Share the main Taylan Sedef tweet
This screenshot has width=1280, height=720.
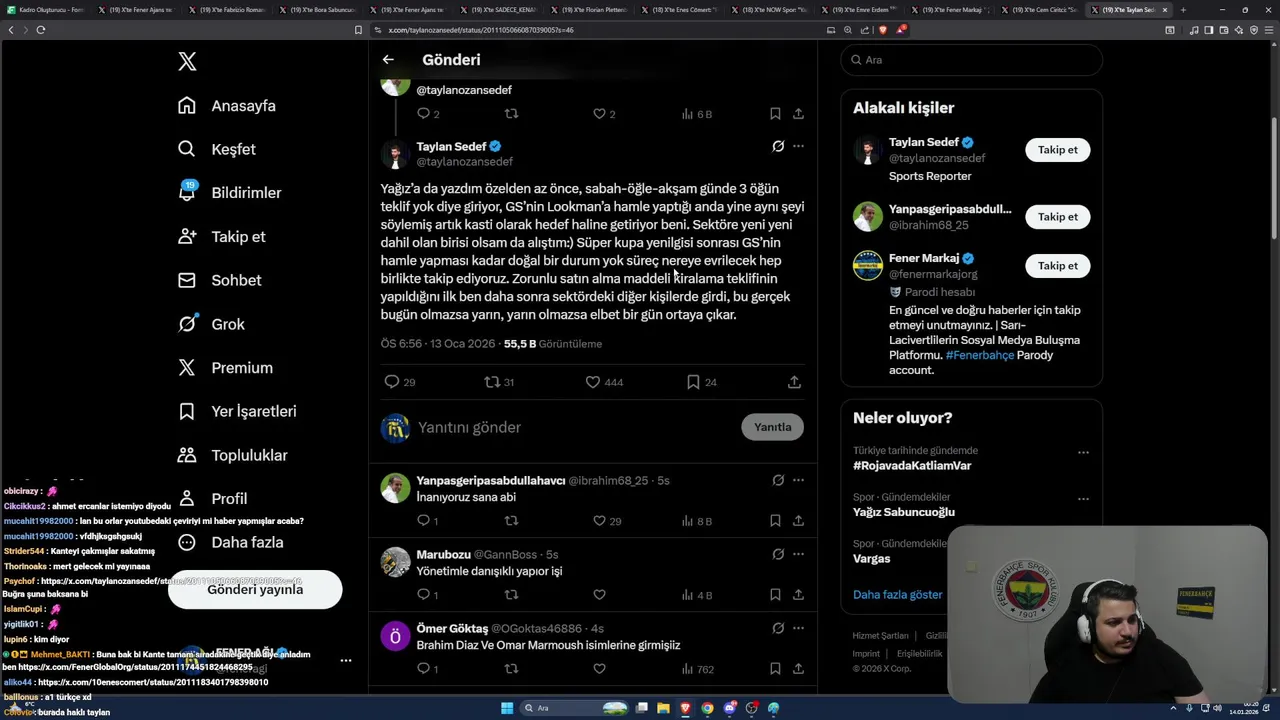click(794, 382)
